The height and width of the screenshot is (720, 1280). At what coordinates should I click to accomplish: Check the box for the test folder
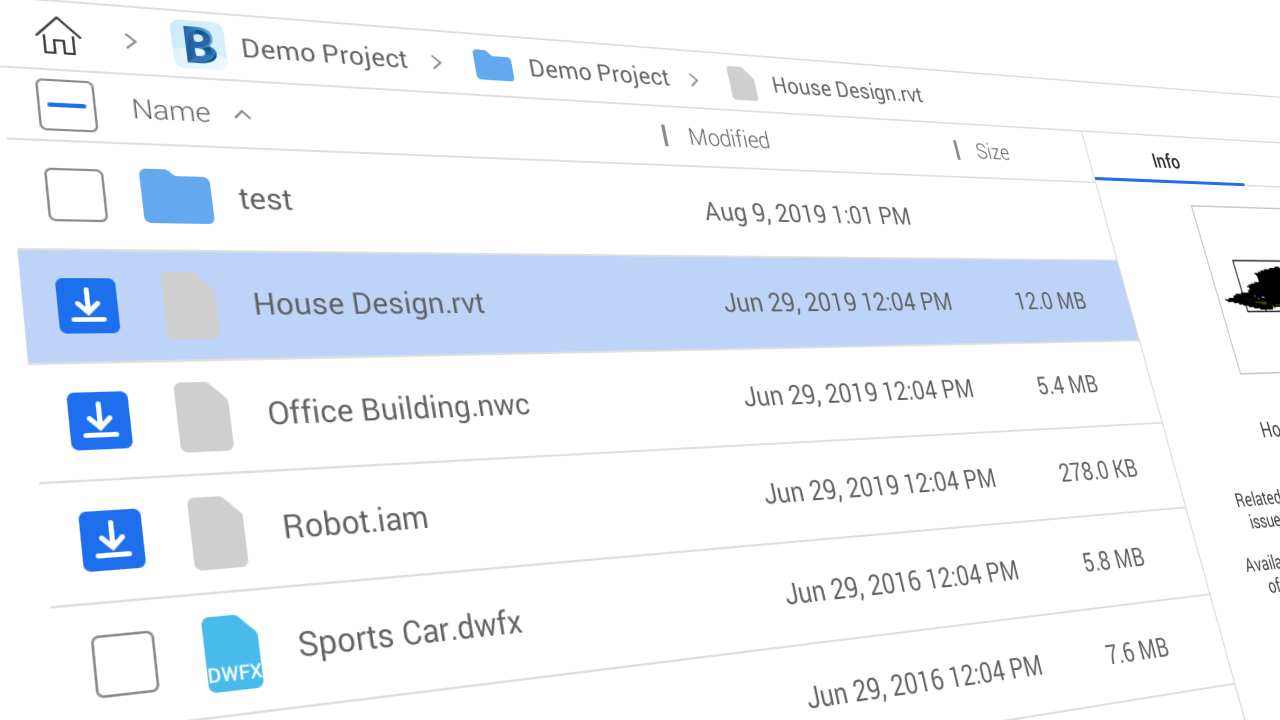pyautogui.click(x=76, y=195)
